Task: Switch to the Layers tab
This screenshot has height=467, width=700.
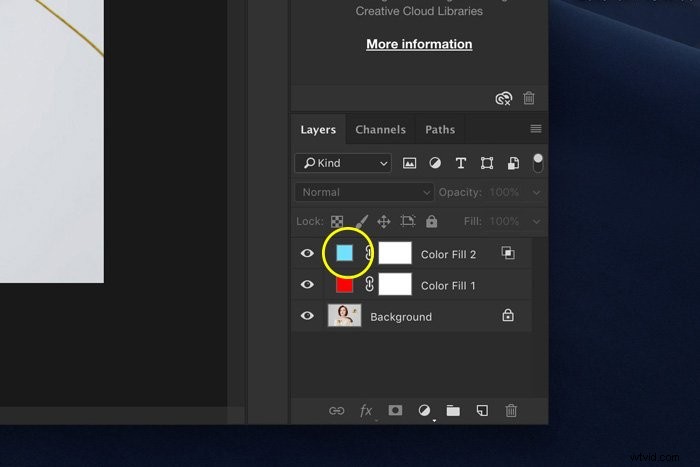Action: [x=318, y=129]
